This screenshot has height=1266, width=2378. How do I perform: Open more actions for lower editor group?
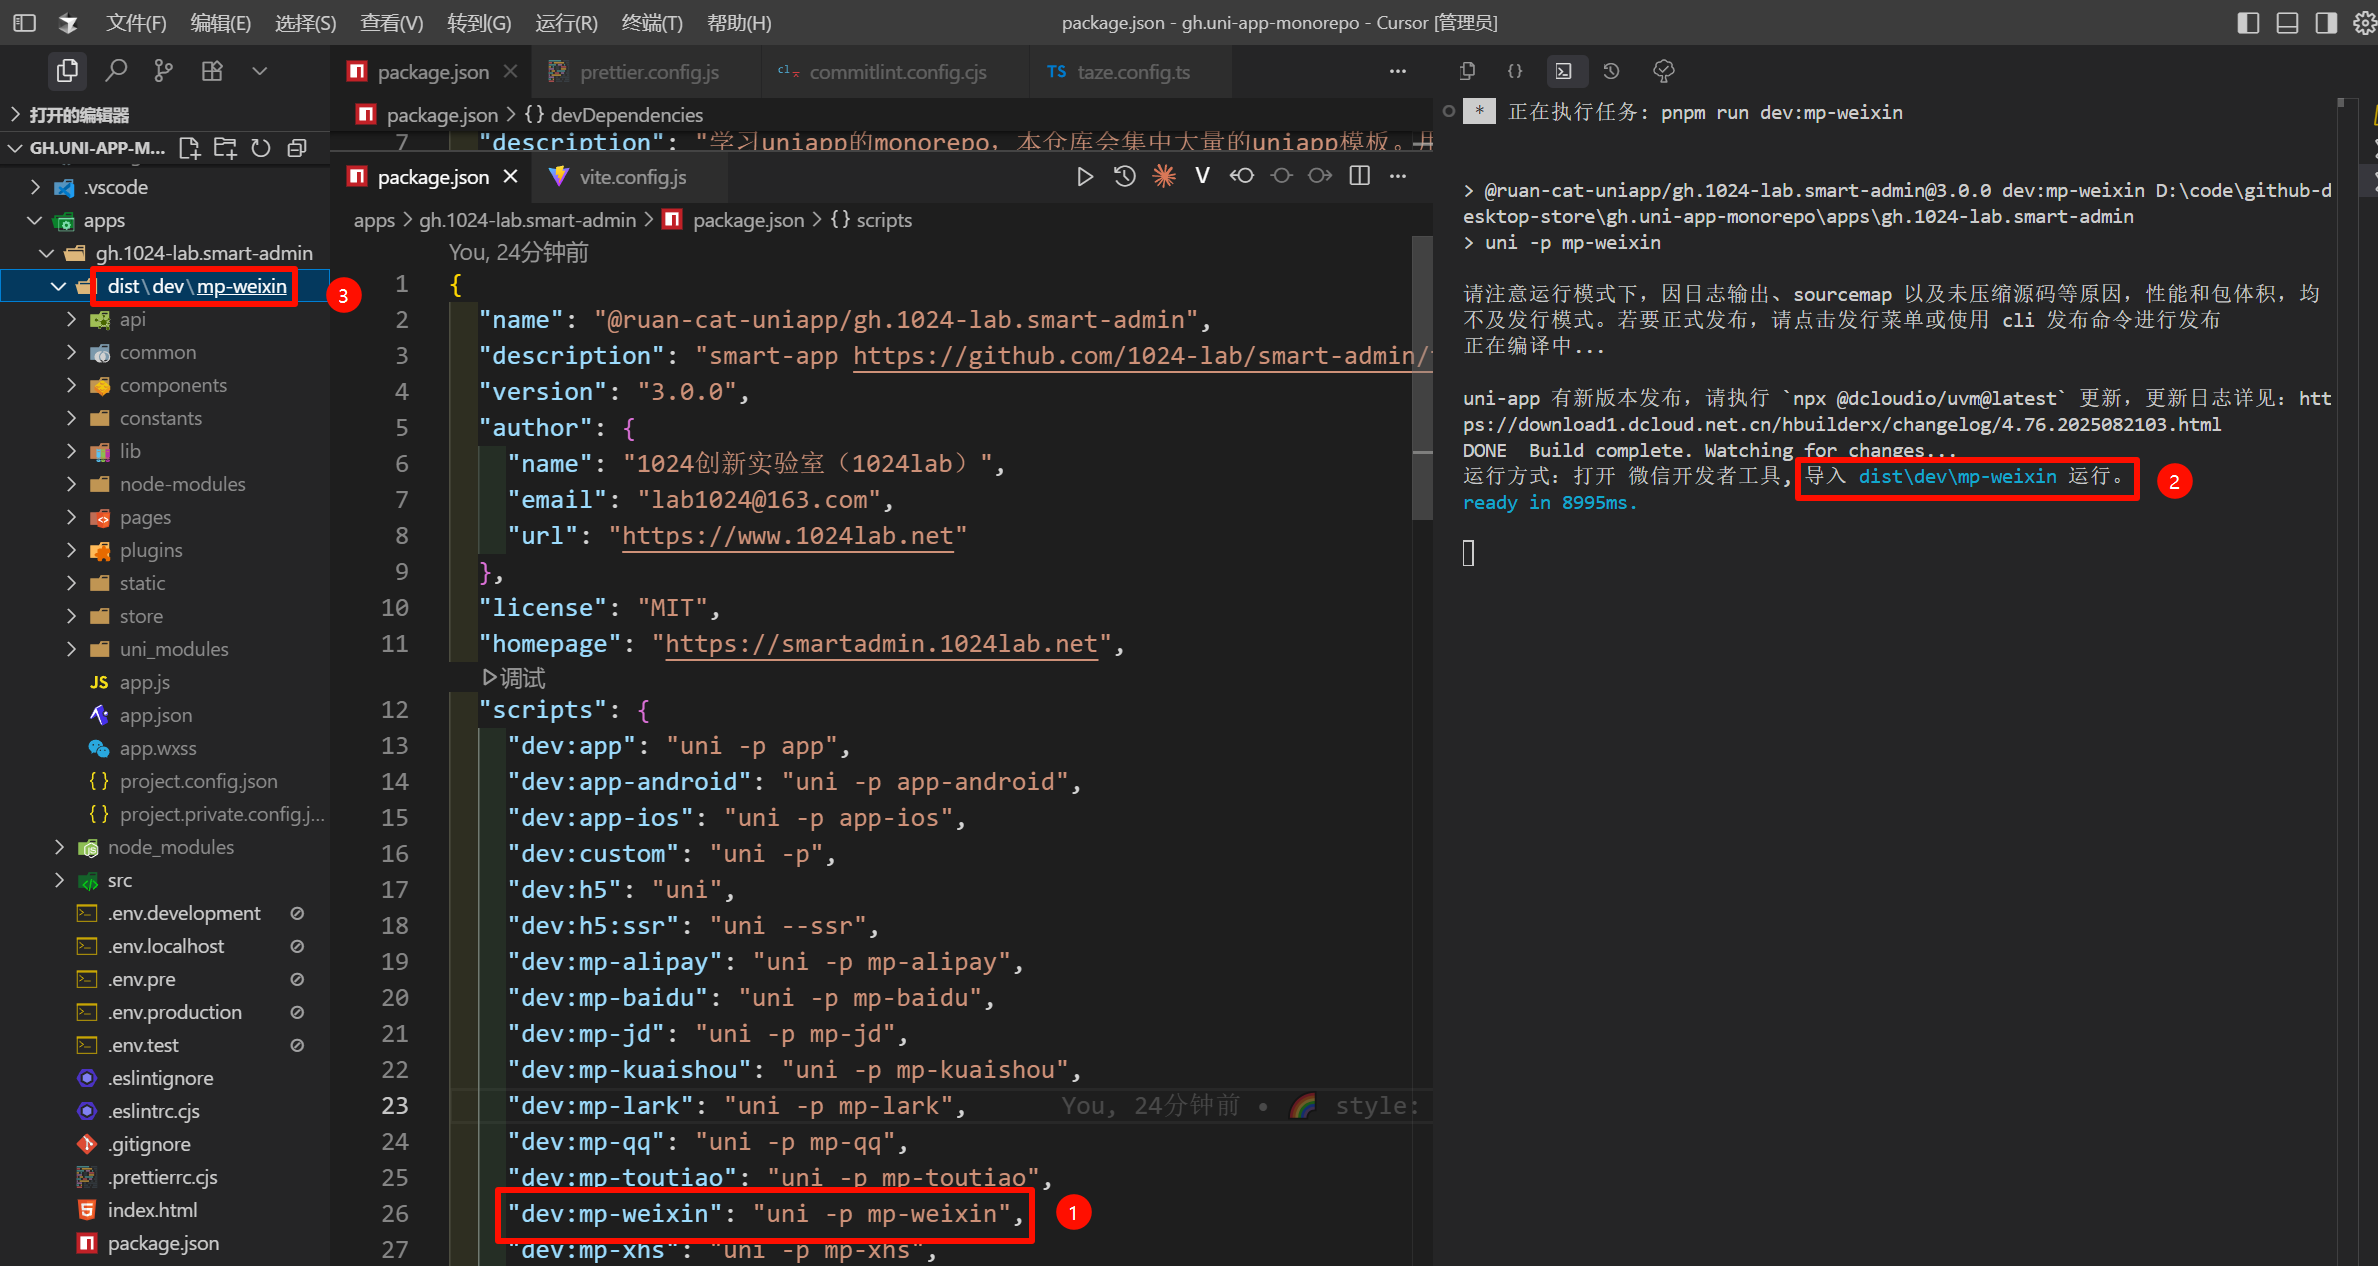point(1398,177)
